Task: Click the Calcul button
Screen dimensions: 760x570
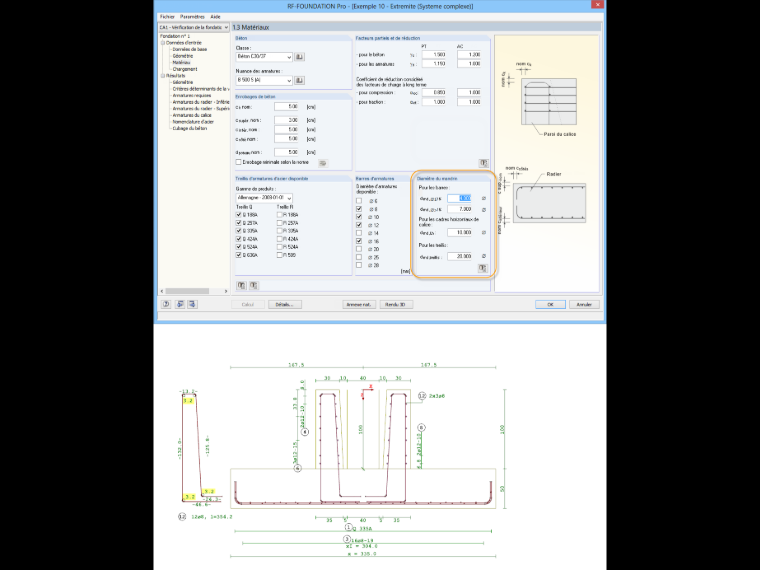Action: 248,304
